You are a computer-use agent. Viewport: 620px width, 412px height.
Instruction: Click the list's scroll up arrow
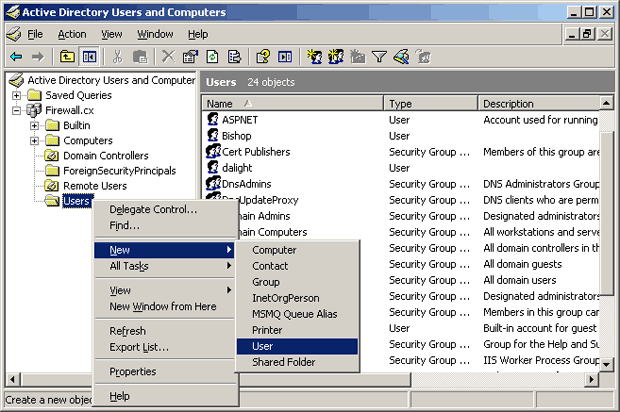coord(606,103)
